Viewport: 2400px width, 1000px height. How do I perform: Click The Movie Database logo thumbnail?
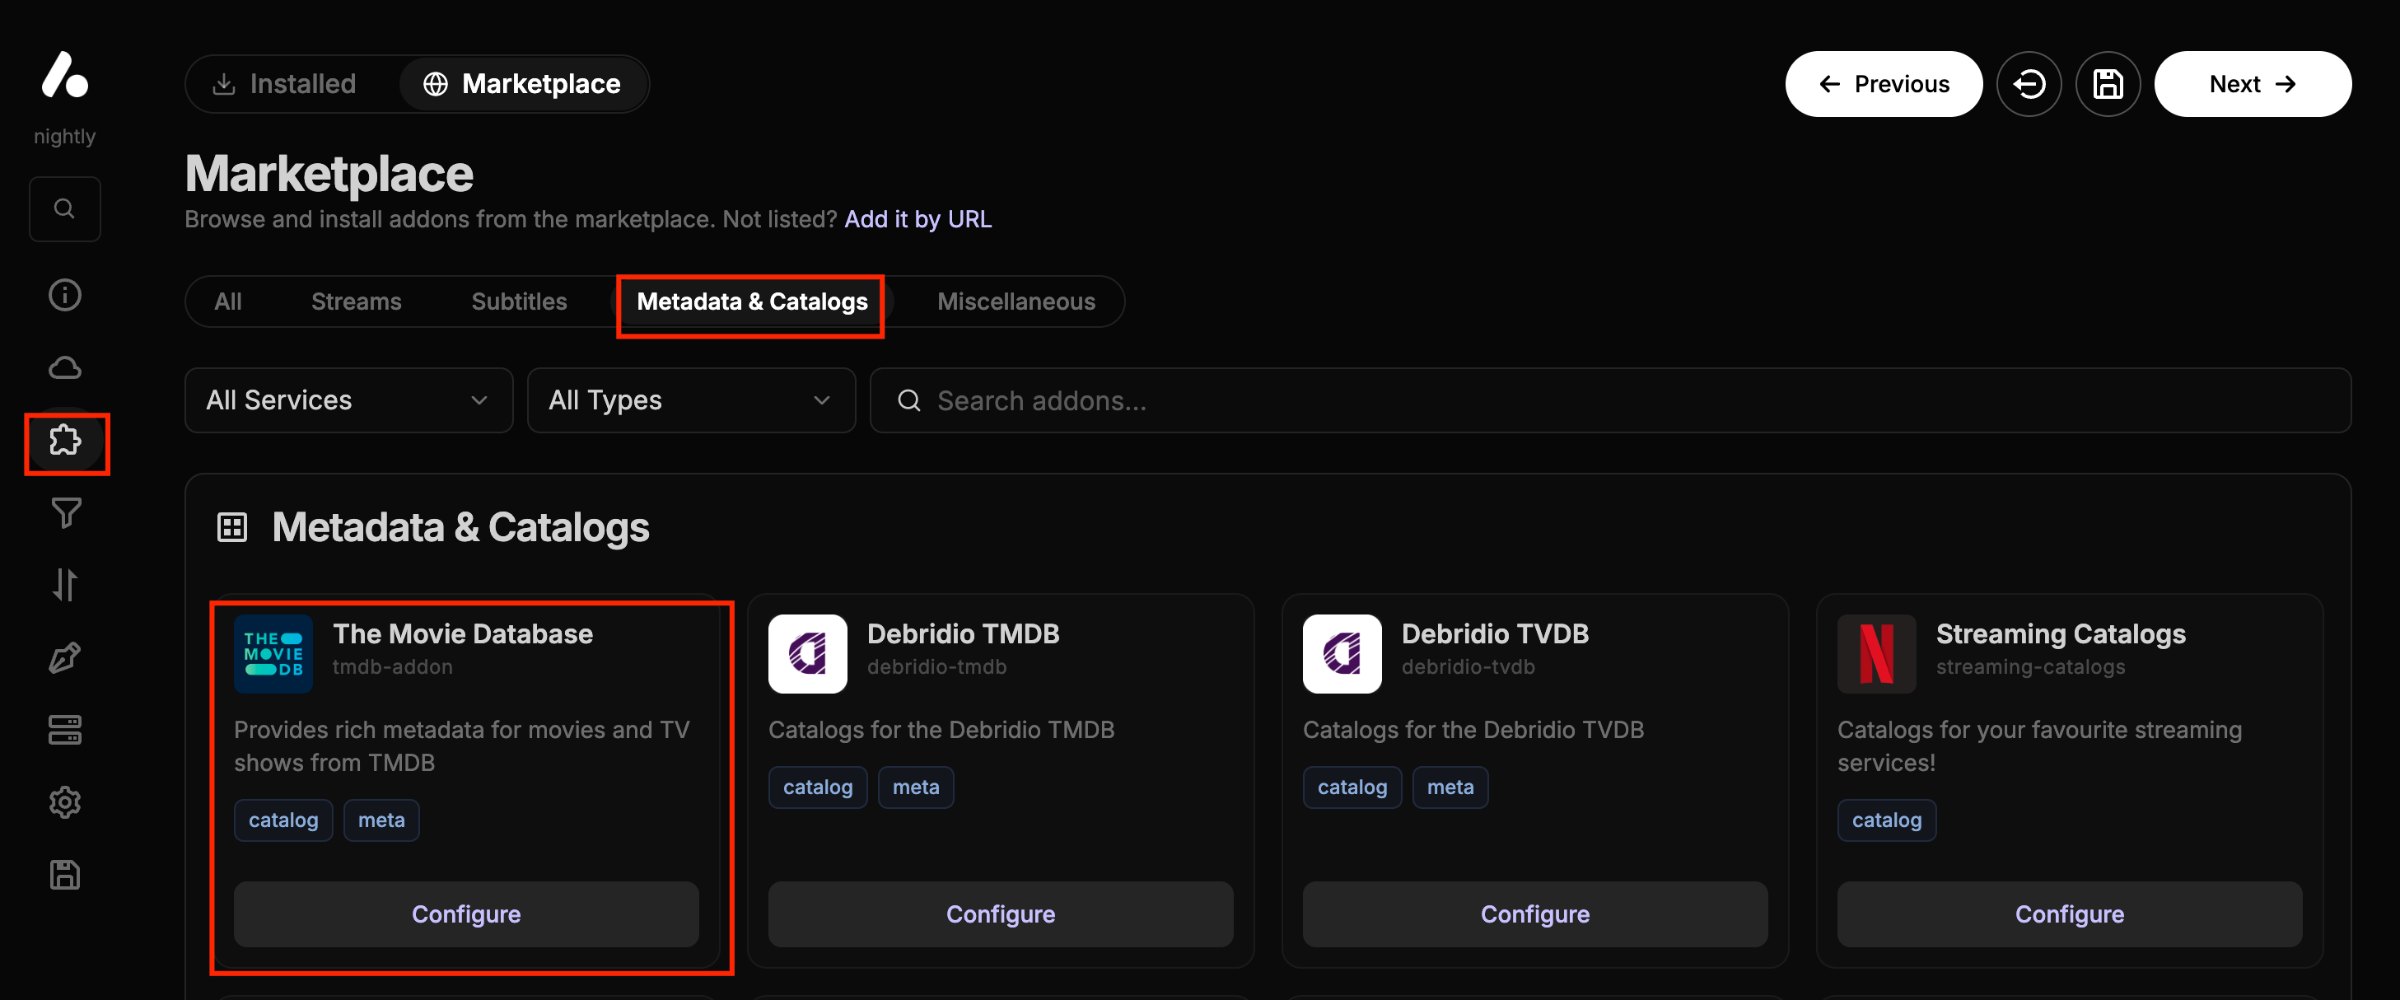[273, 654]
